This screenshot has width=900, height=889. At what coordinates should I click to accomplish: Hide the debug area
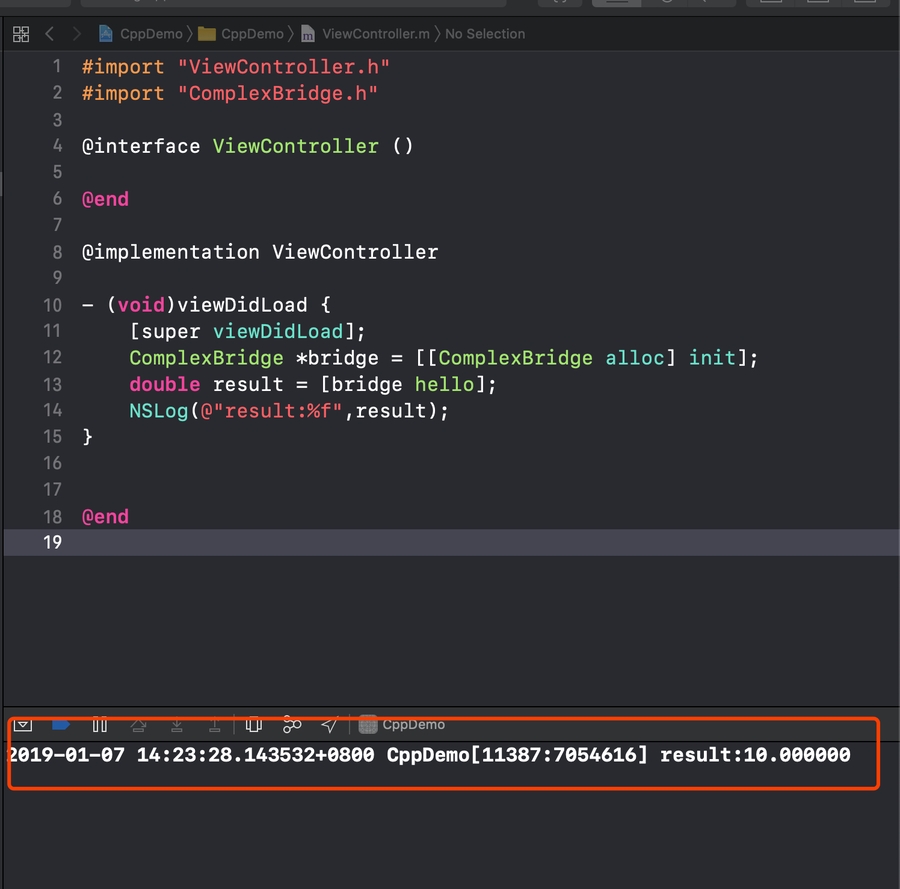[x=23, y=724]
